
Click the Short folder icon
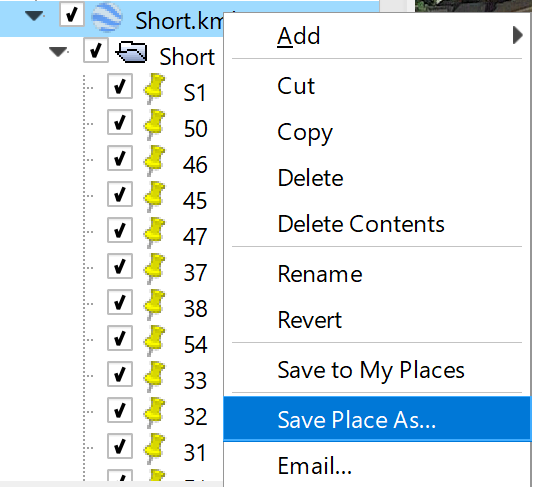[x=131, y=52]
